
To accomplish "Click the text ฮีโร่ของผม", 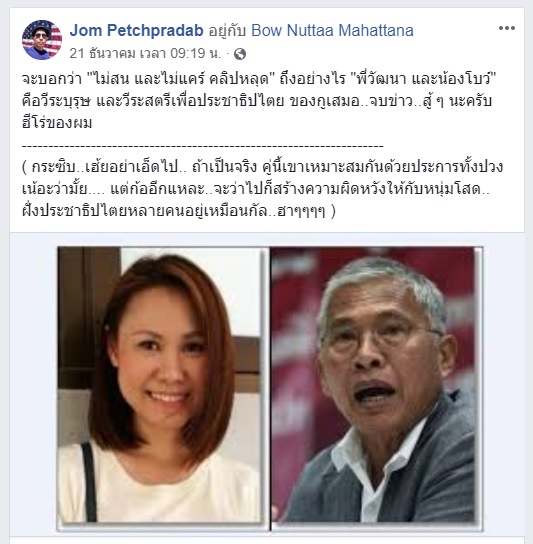I will pyautogui.click(x=57, y=123).
